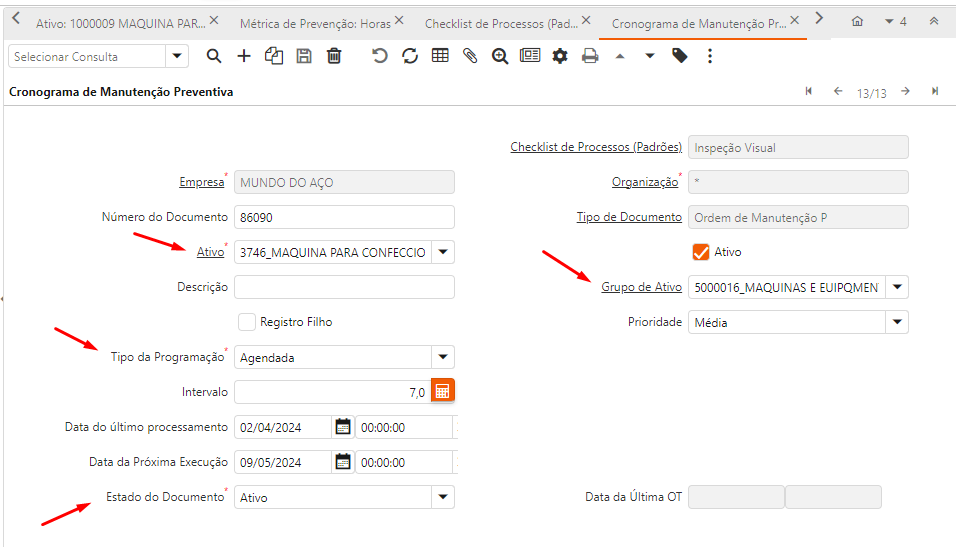Open the Tipo da Programação dropdown
The width and height of the screenshot is (956, 547).
(x=442, y=357)
